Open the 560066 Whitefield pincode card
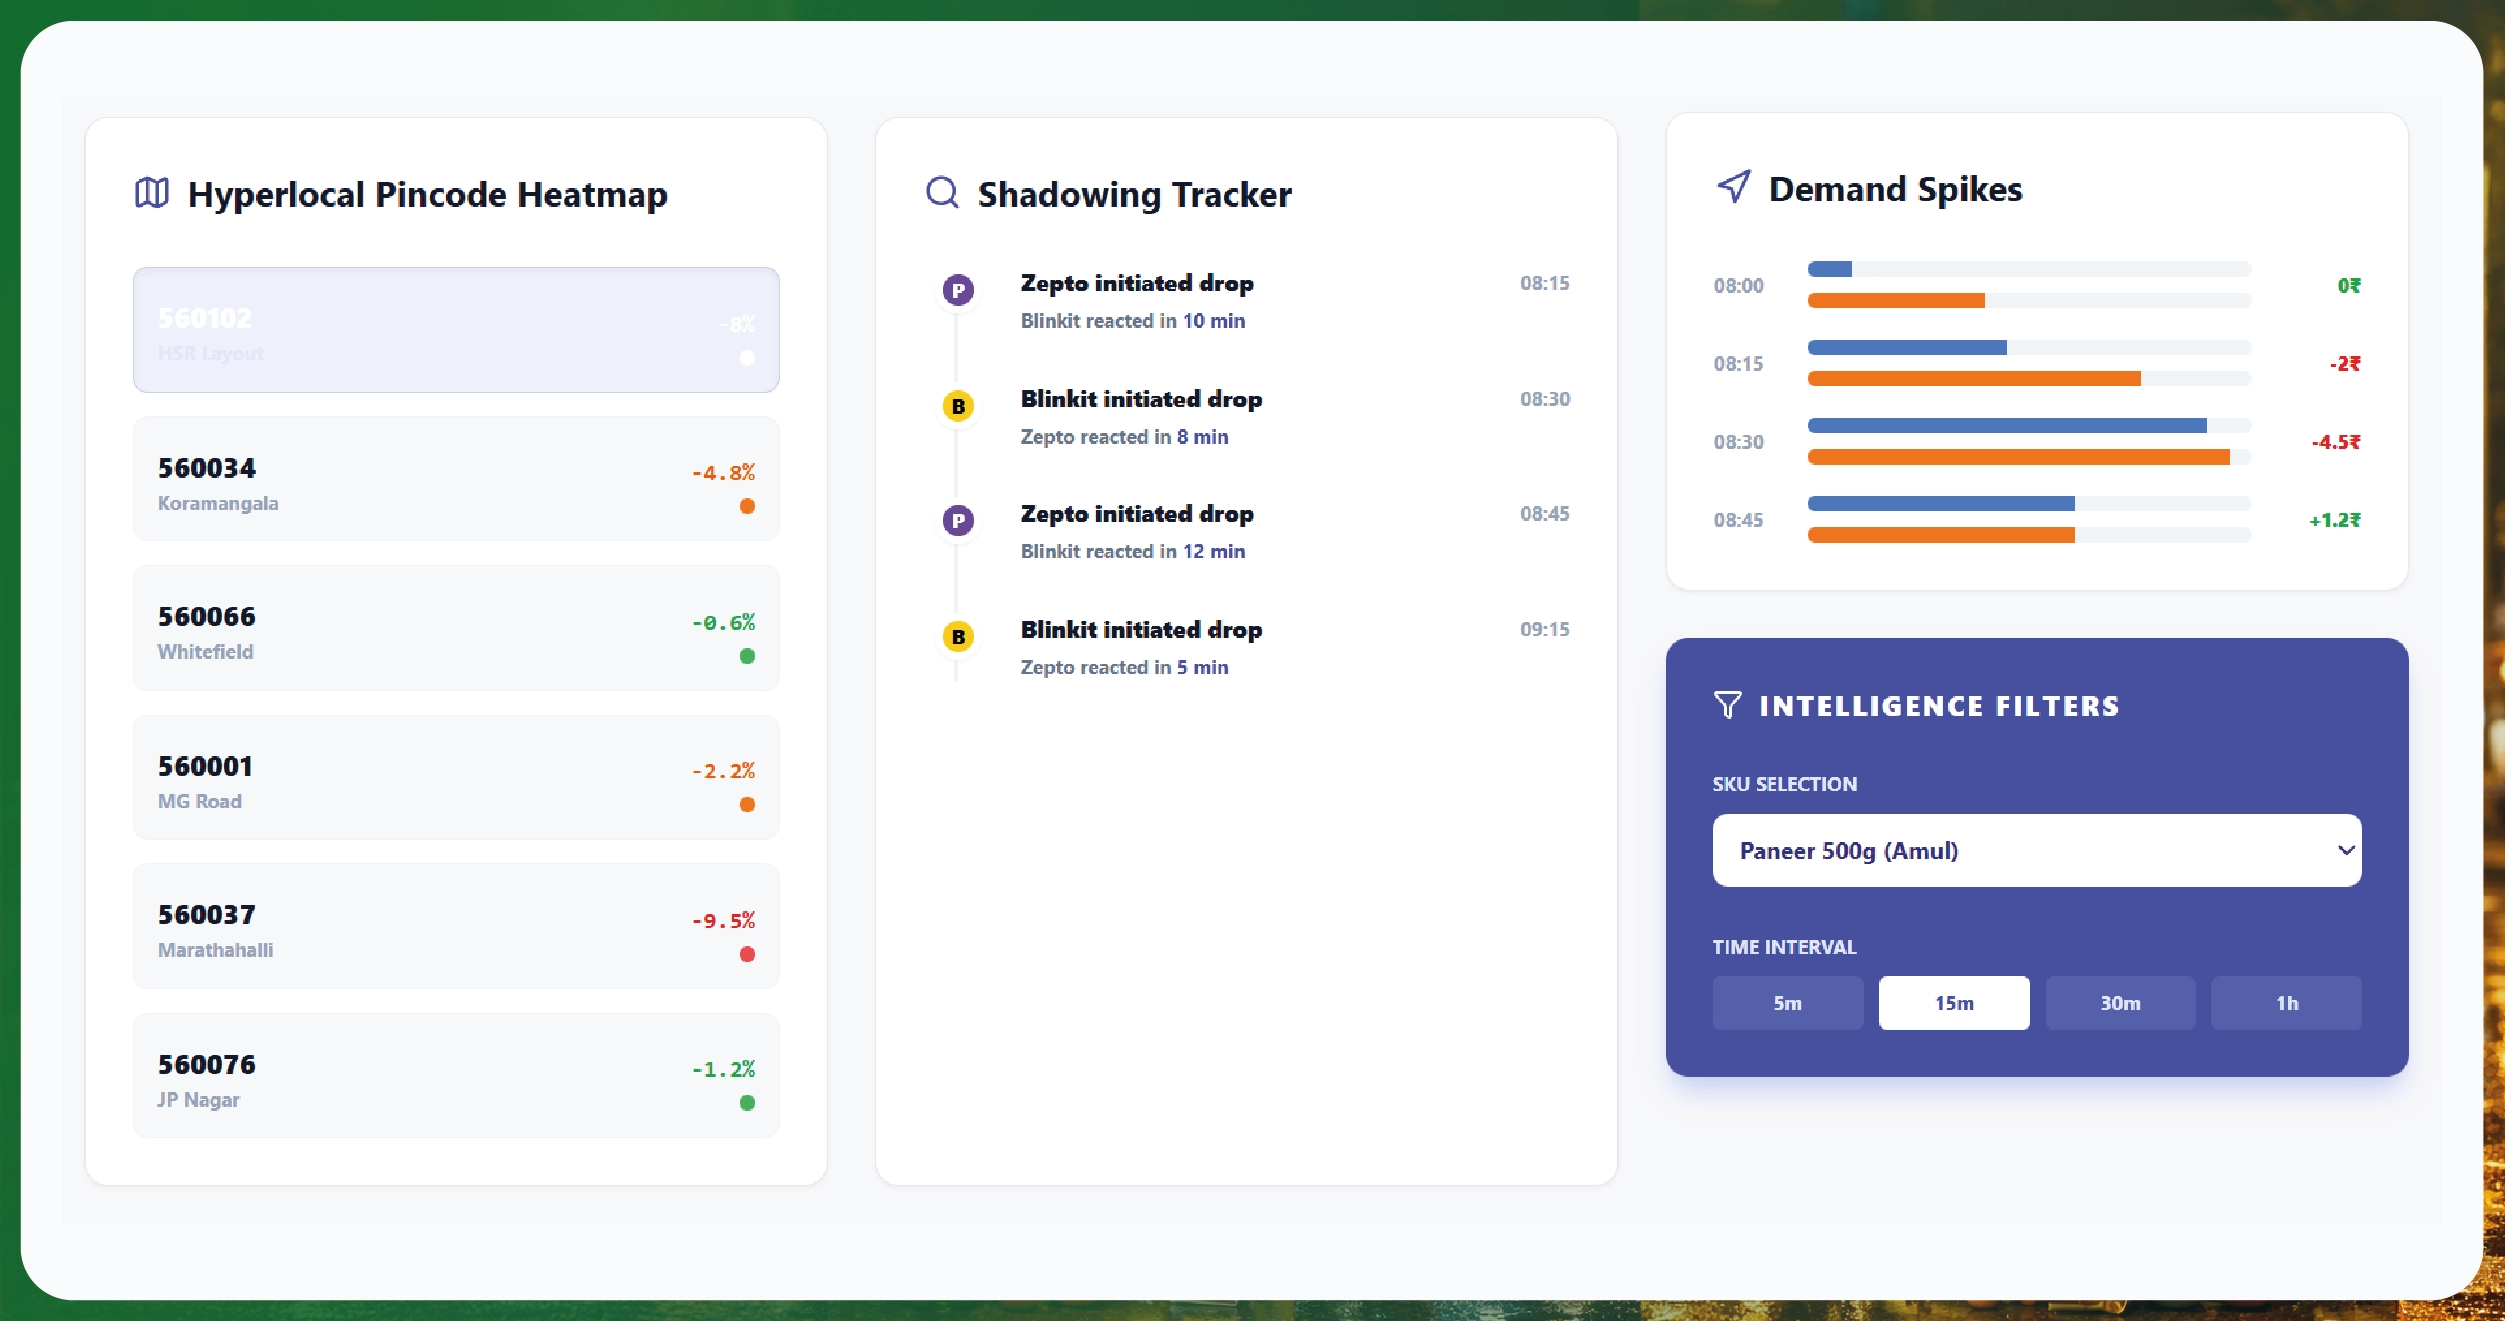 coord(456,628)
